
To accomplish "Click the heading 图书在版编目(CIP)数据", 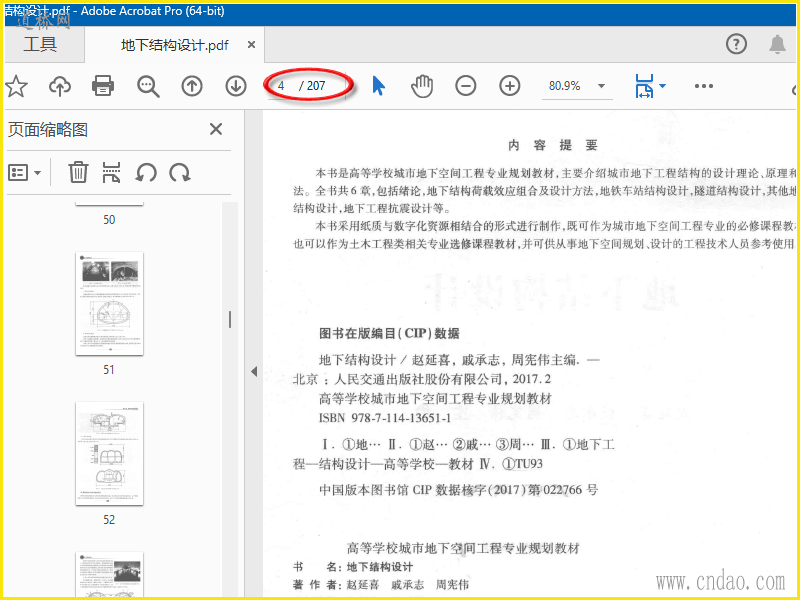I will coord(389,334).
